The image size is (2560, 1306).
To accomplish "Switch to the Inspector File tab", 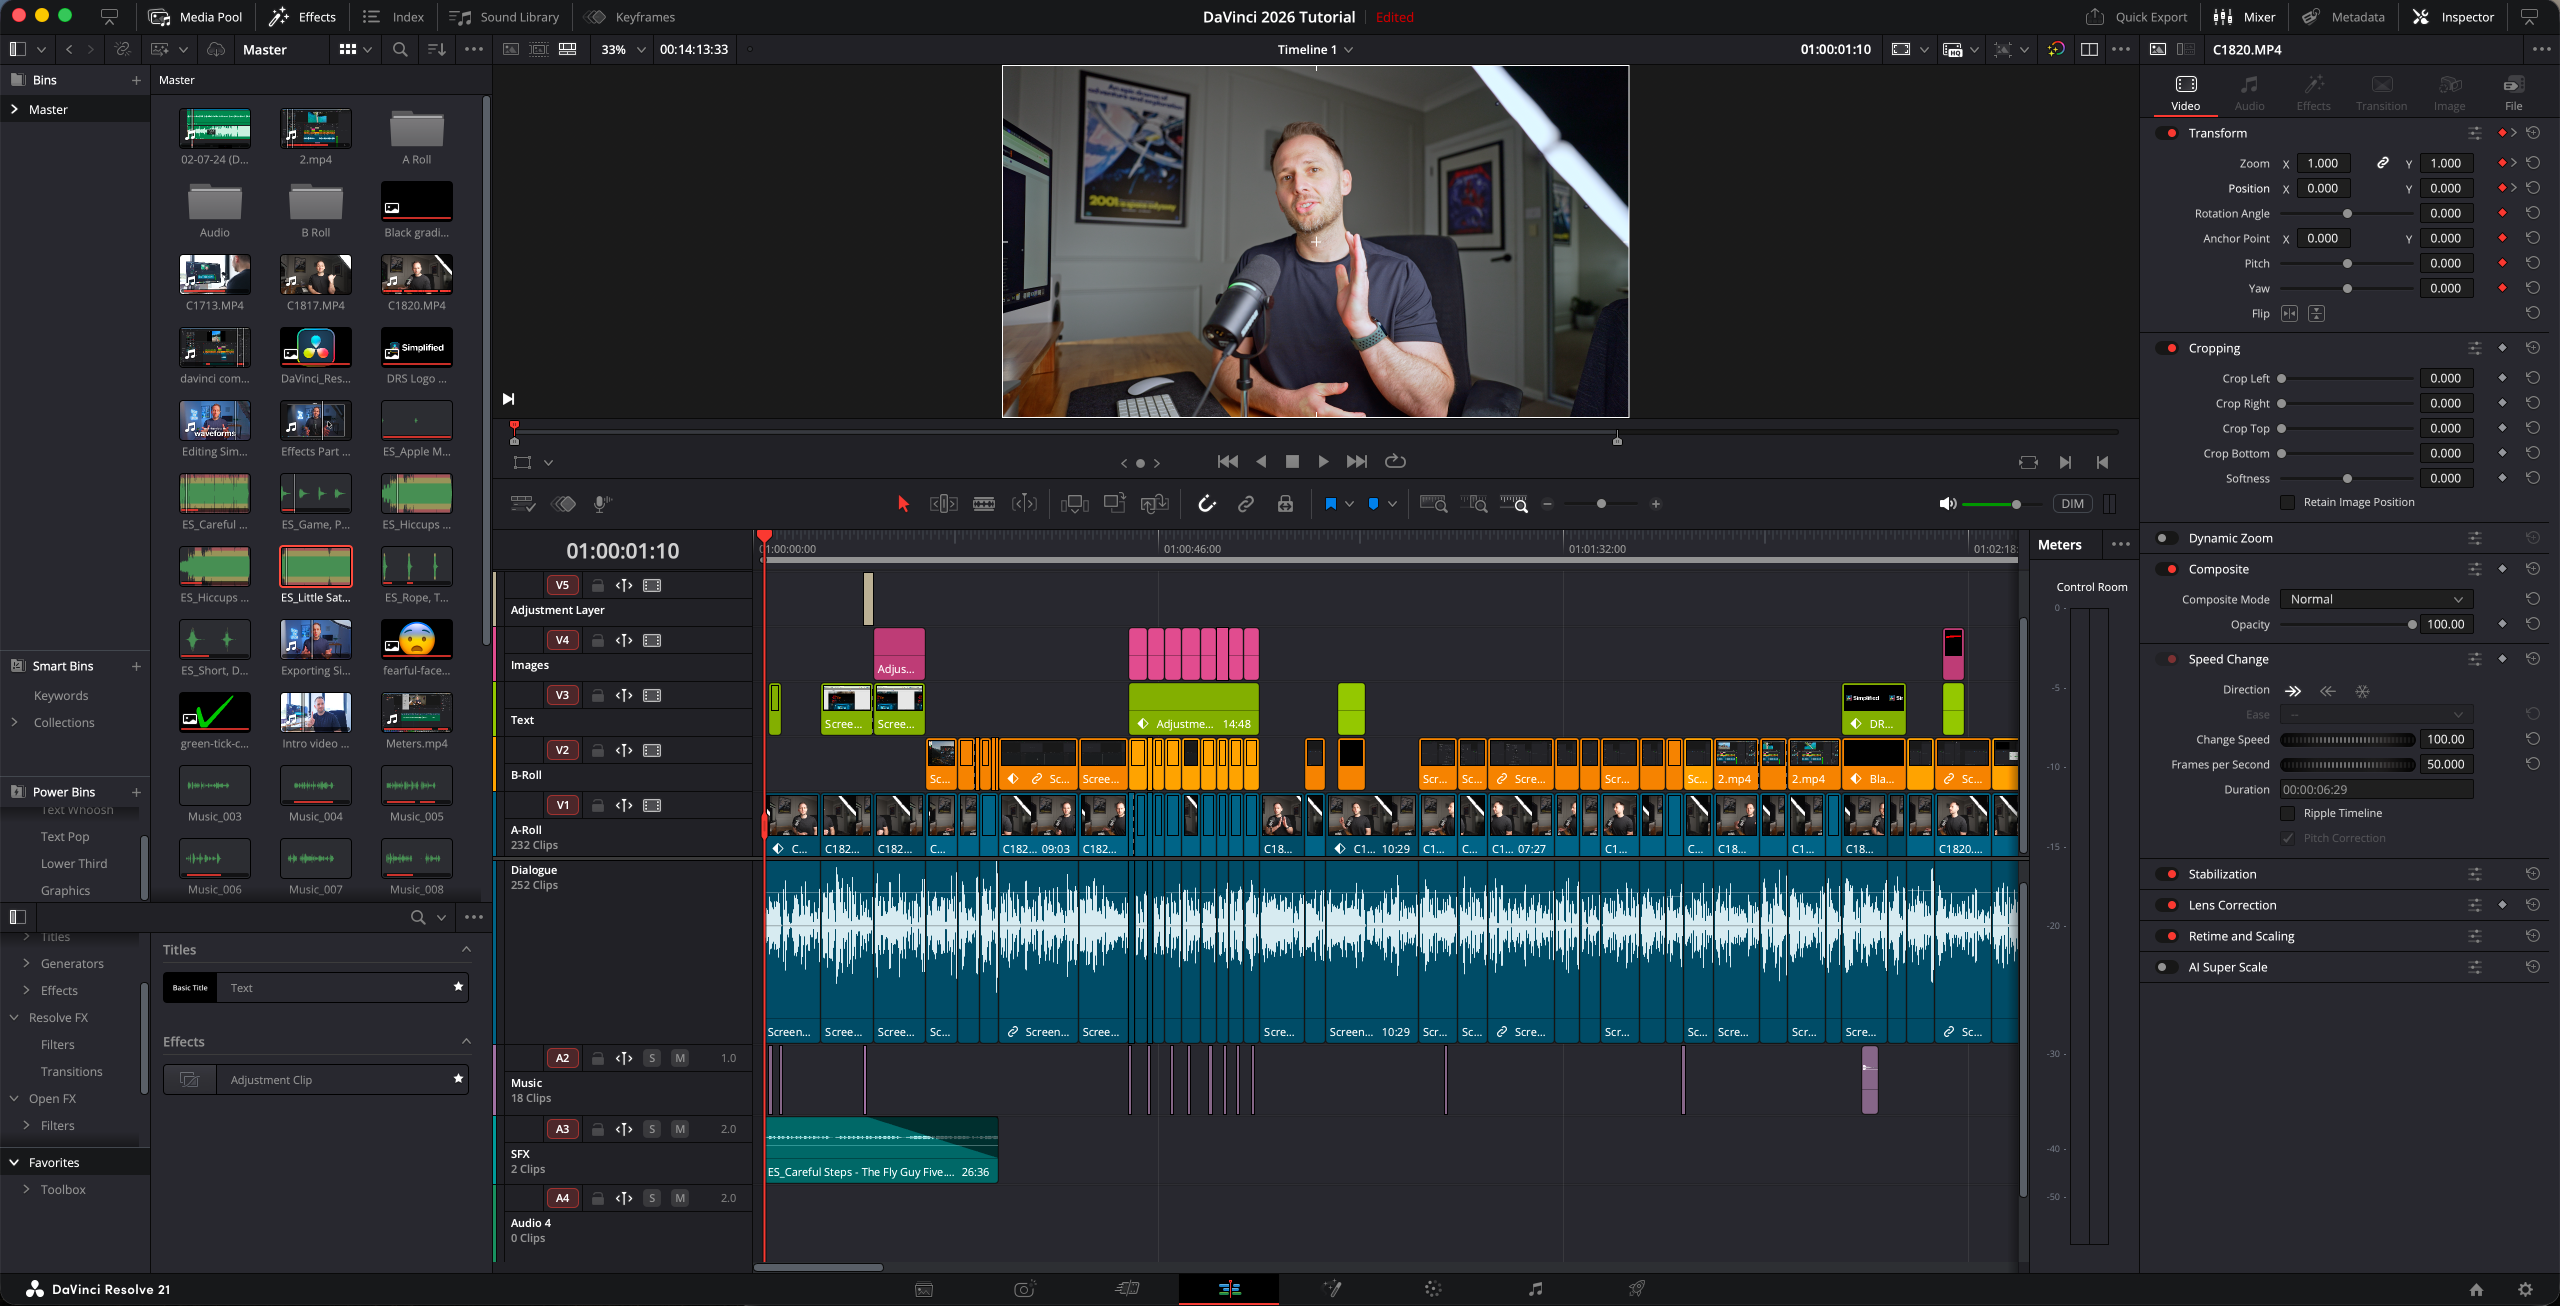I will coord(2513,93).
